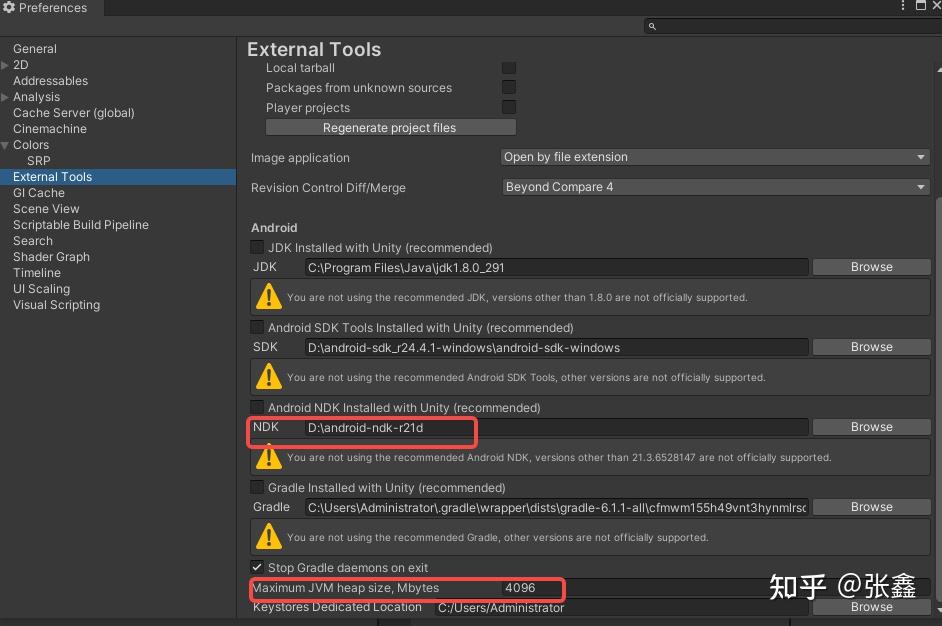The width and height of the screenshot is (942, 626).
Task: Disable Stop Gradle daemons on exit
Action: coord(257,567)
